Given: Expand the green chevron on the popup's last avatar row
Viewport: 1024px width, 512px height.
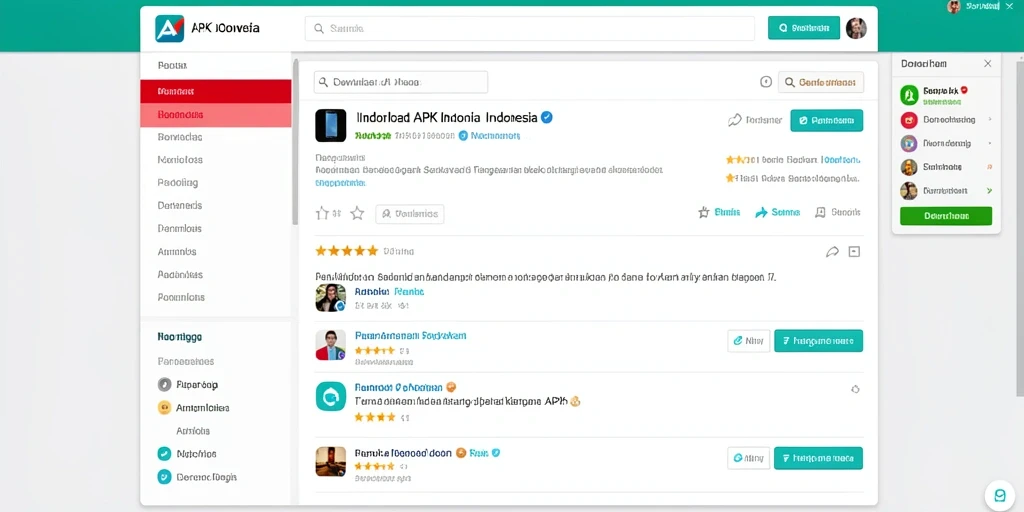Looking at the screenshot, I should coord(990,191).
